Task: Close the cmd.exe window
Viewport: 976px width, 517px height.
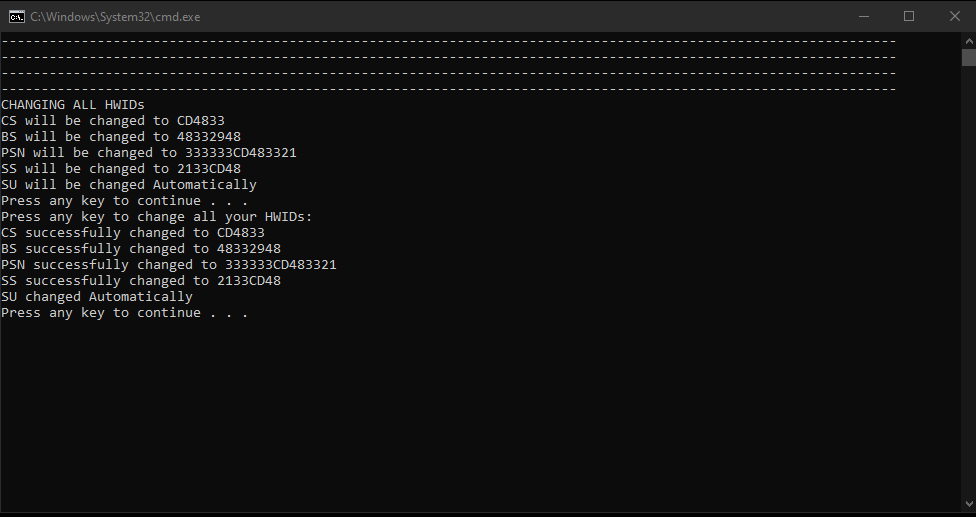Action: point(954,16)
